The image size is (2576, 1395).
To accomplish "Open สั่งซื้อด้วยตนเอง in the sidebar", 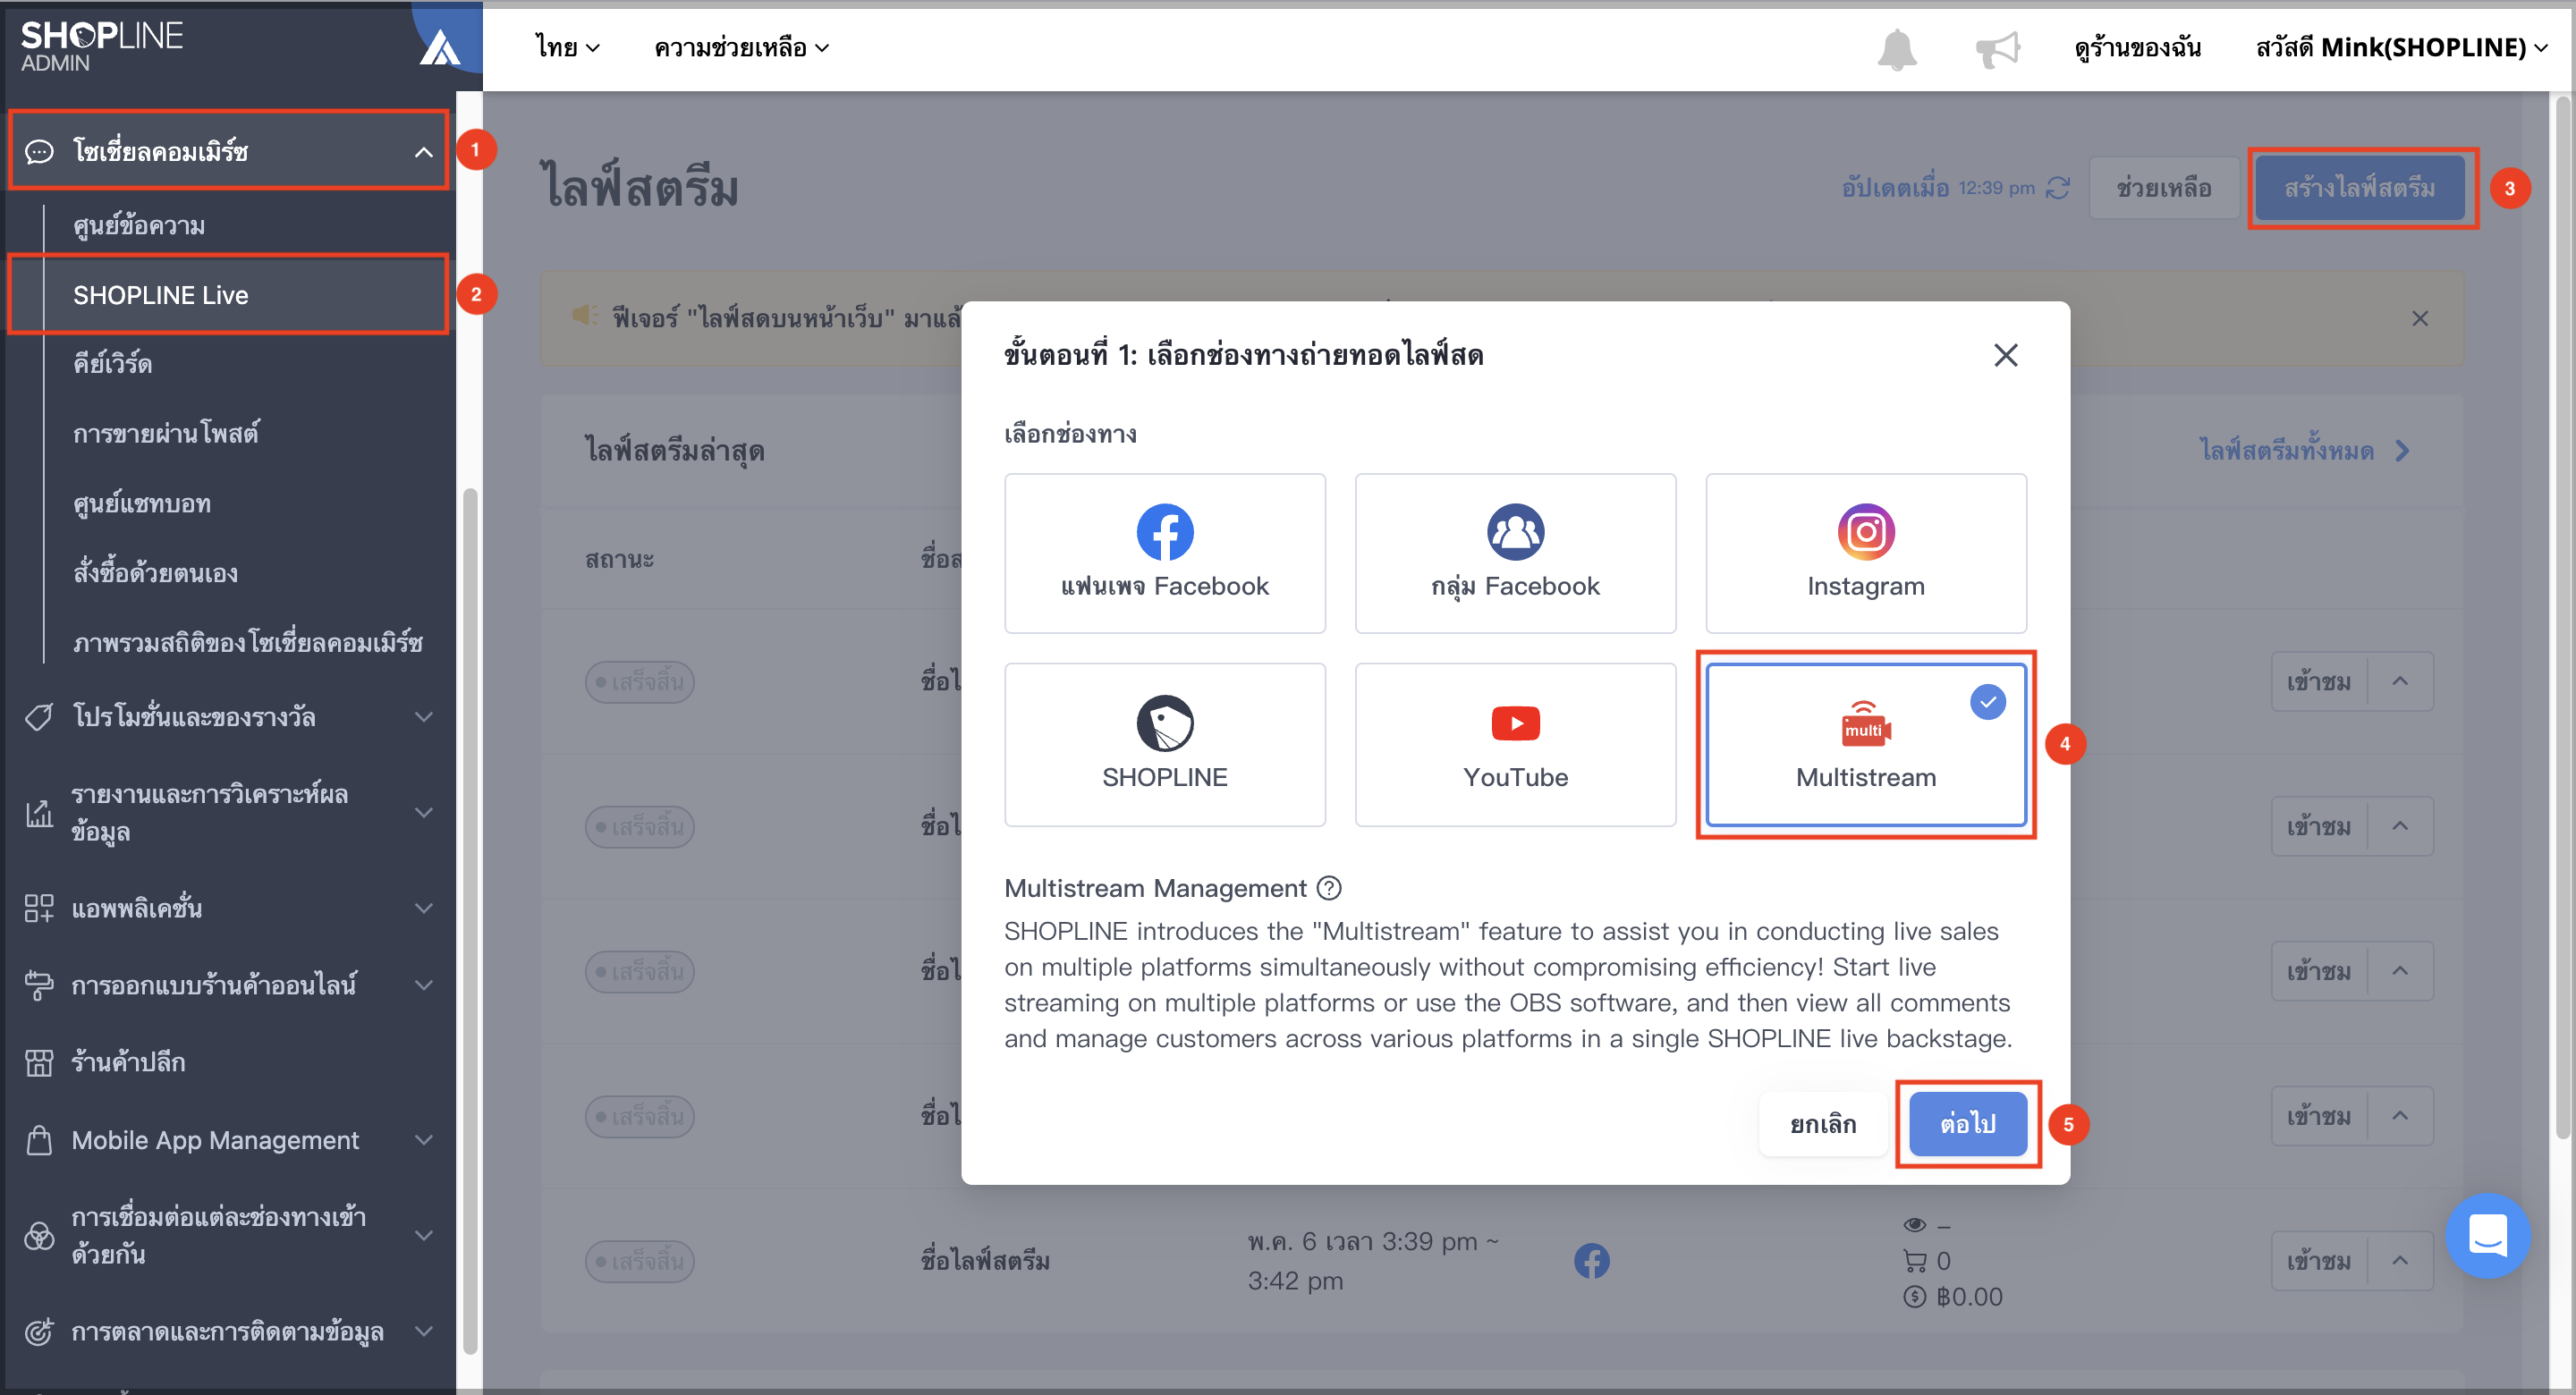I will 155,573.
